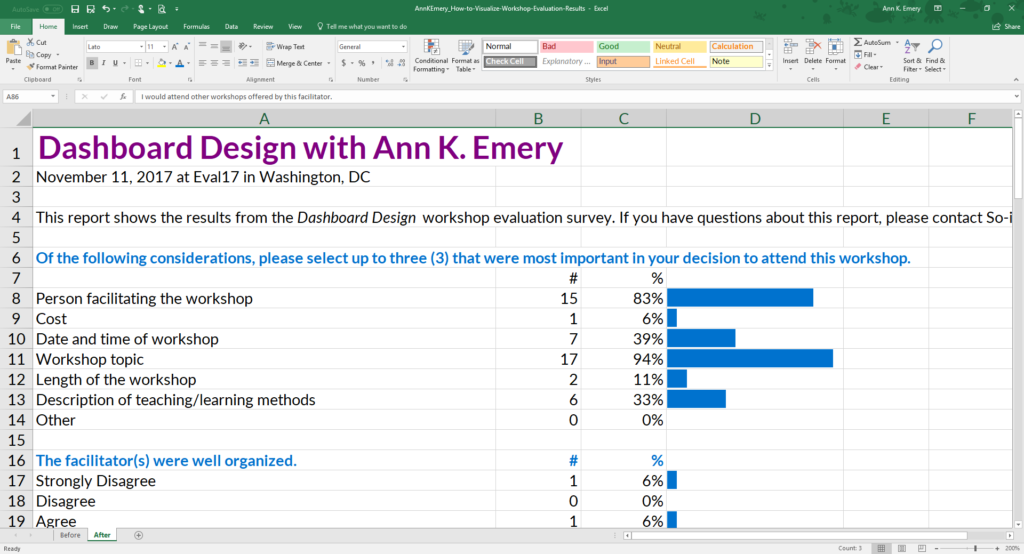The height and width of the screenshot is (554, 1024).
Task: Click the AutoSum sigma icon
Action: coord(858,42)
